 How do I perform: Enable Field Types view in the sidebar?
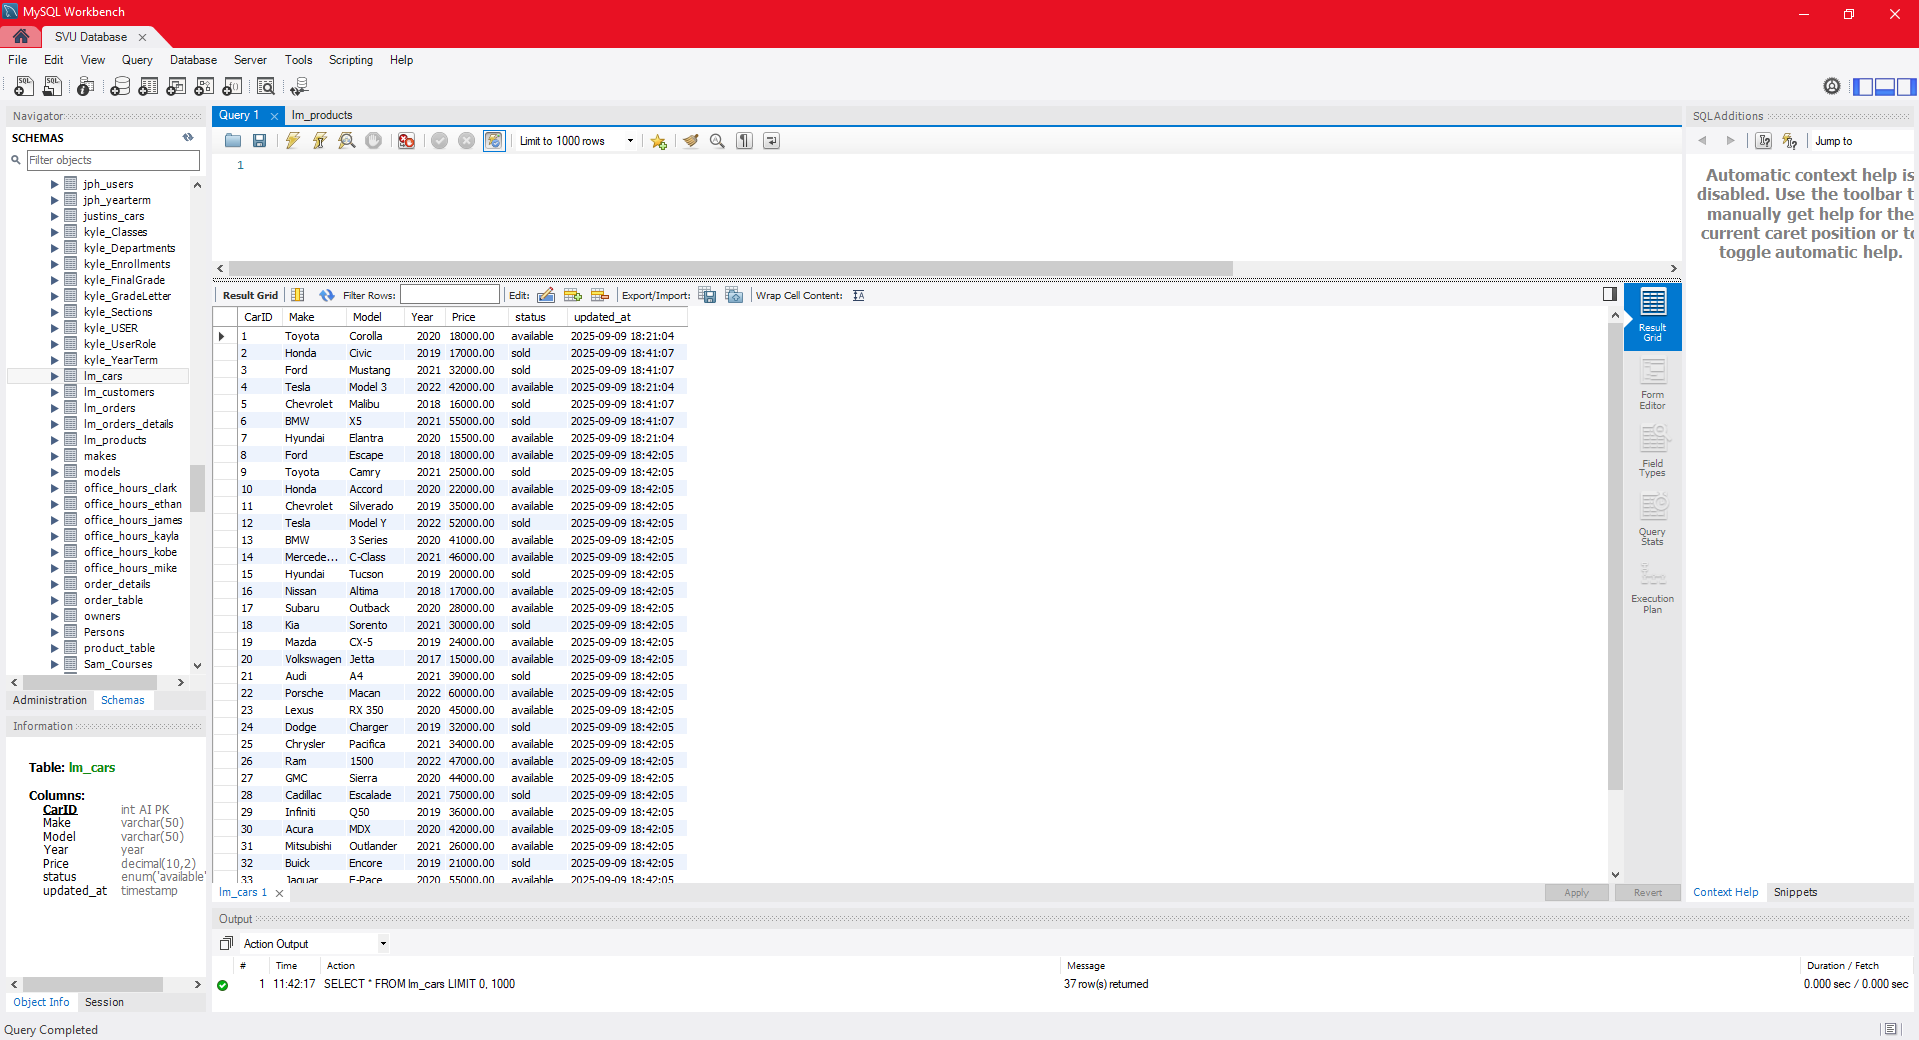[x=1652, y=451]
